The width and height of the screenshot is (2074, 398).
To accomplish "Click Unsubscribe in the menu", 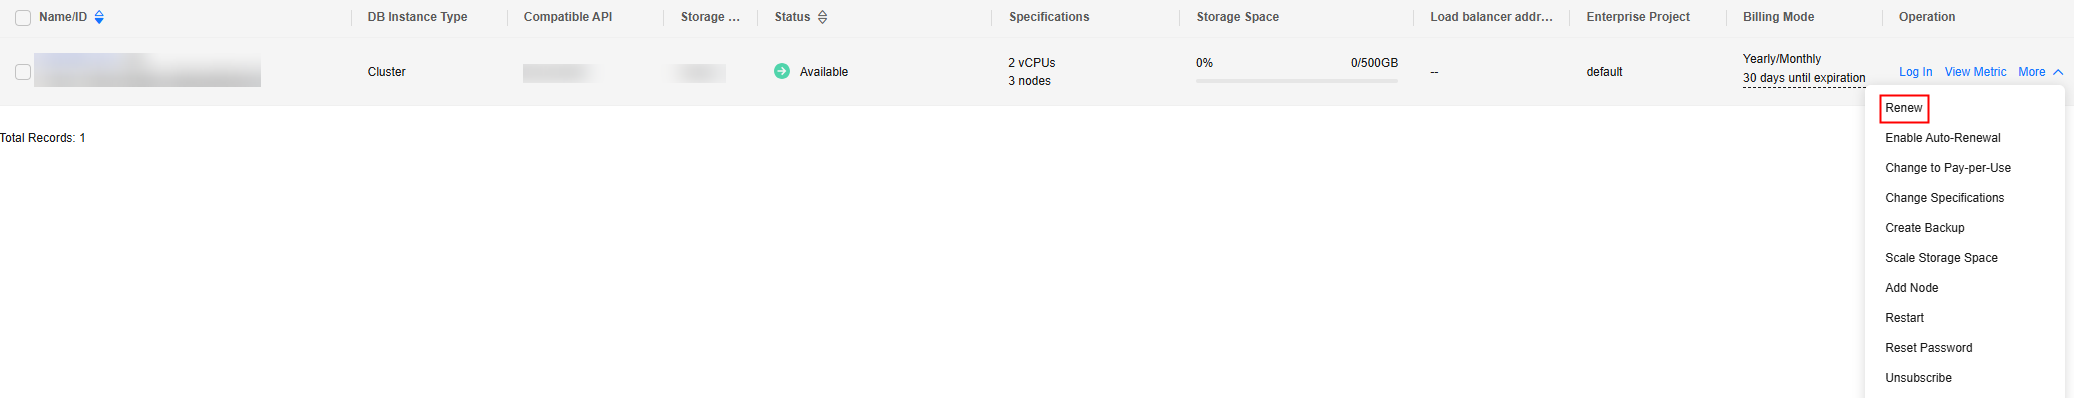I will [1919, 378].
